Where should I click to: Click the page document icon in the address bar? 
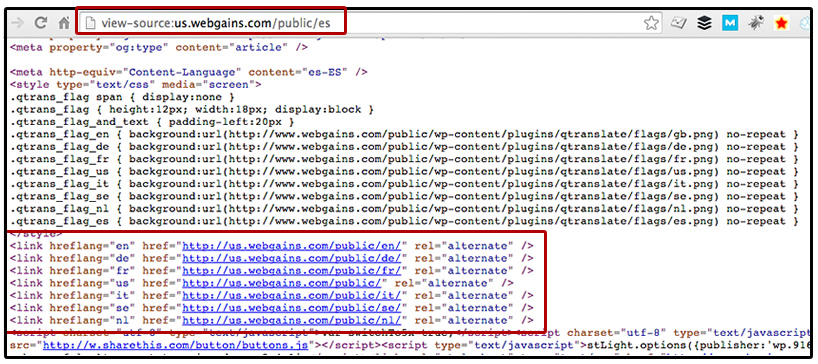coord(91,23)
